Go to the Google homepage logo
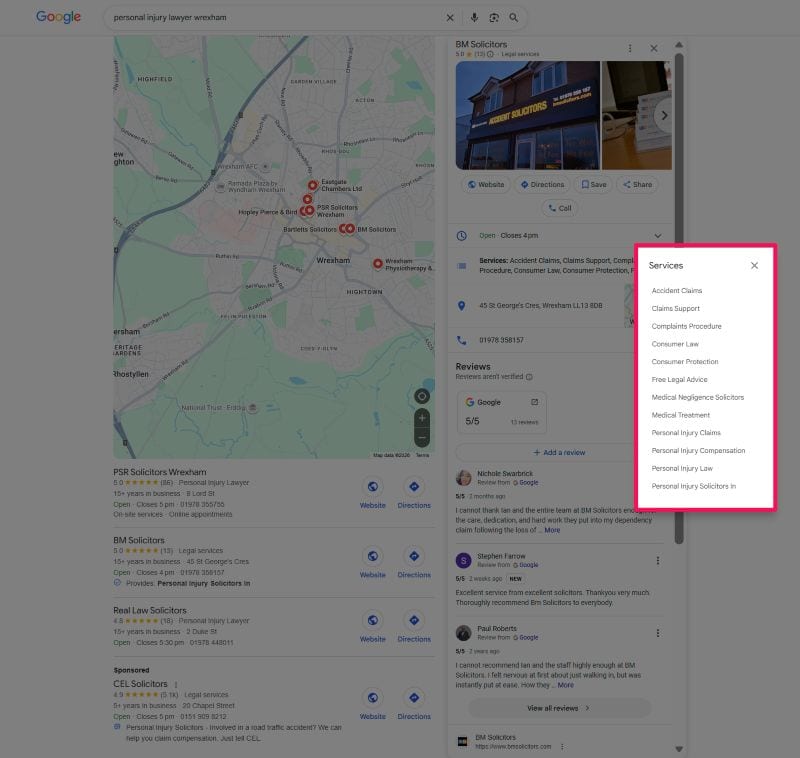 [58, 17]
